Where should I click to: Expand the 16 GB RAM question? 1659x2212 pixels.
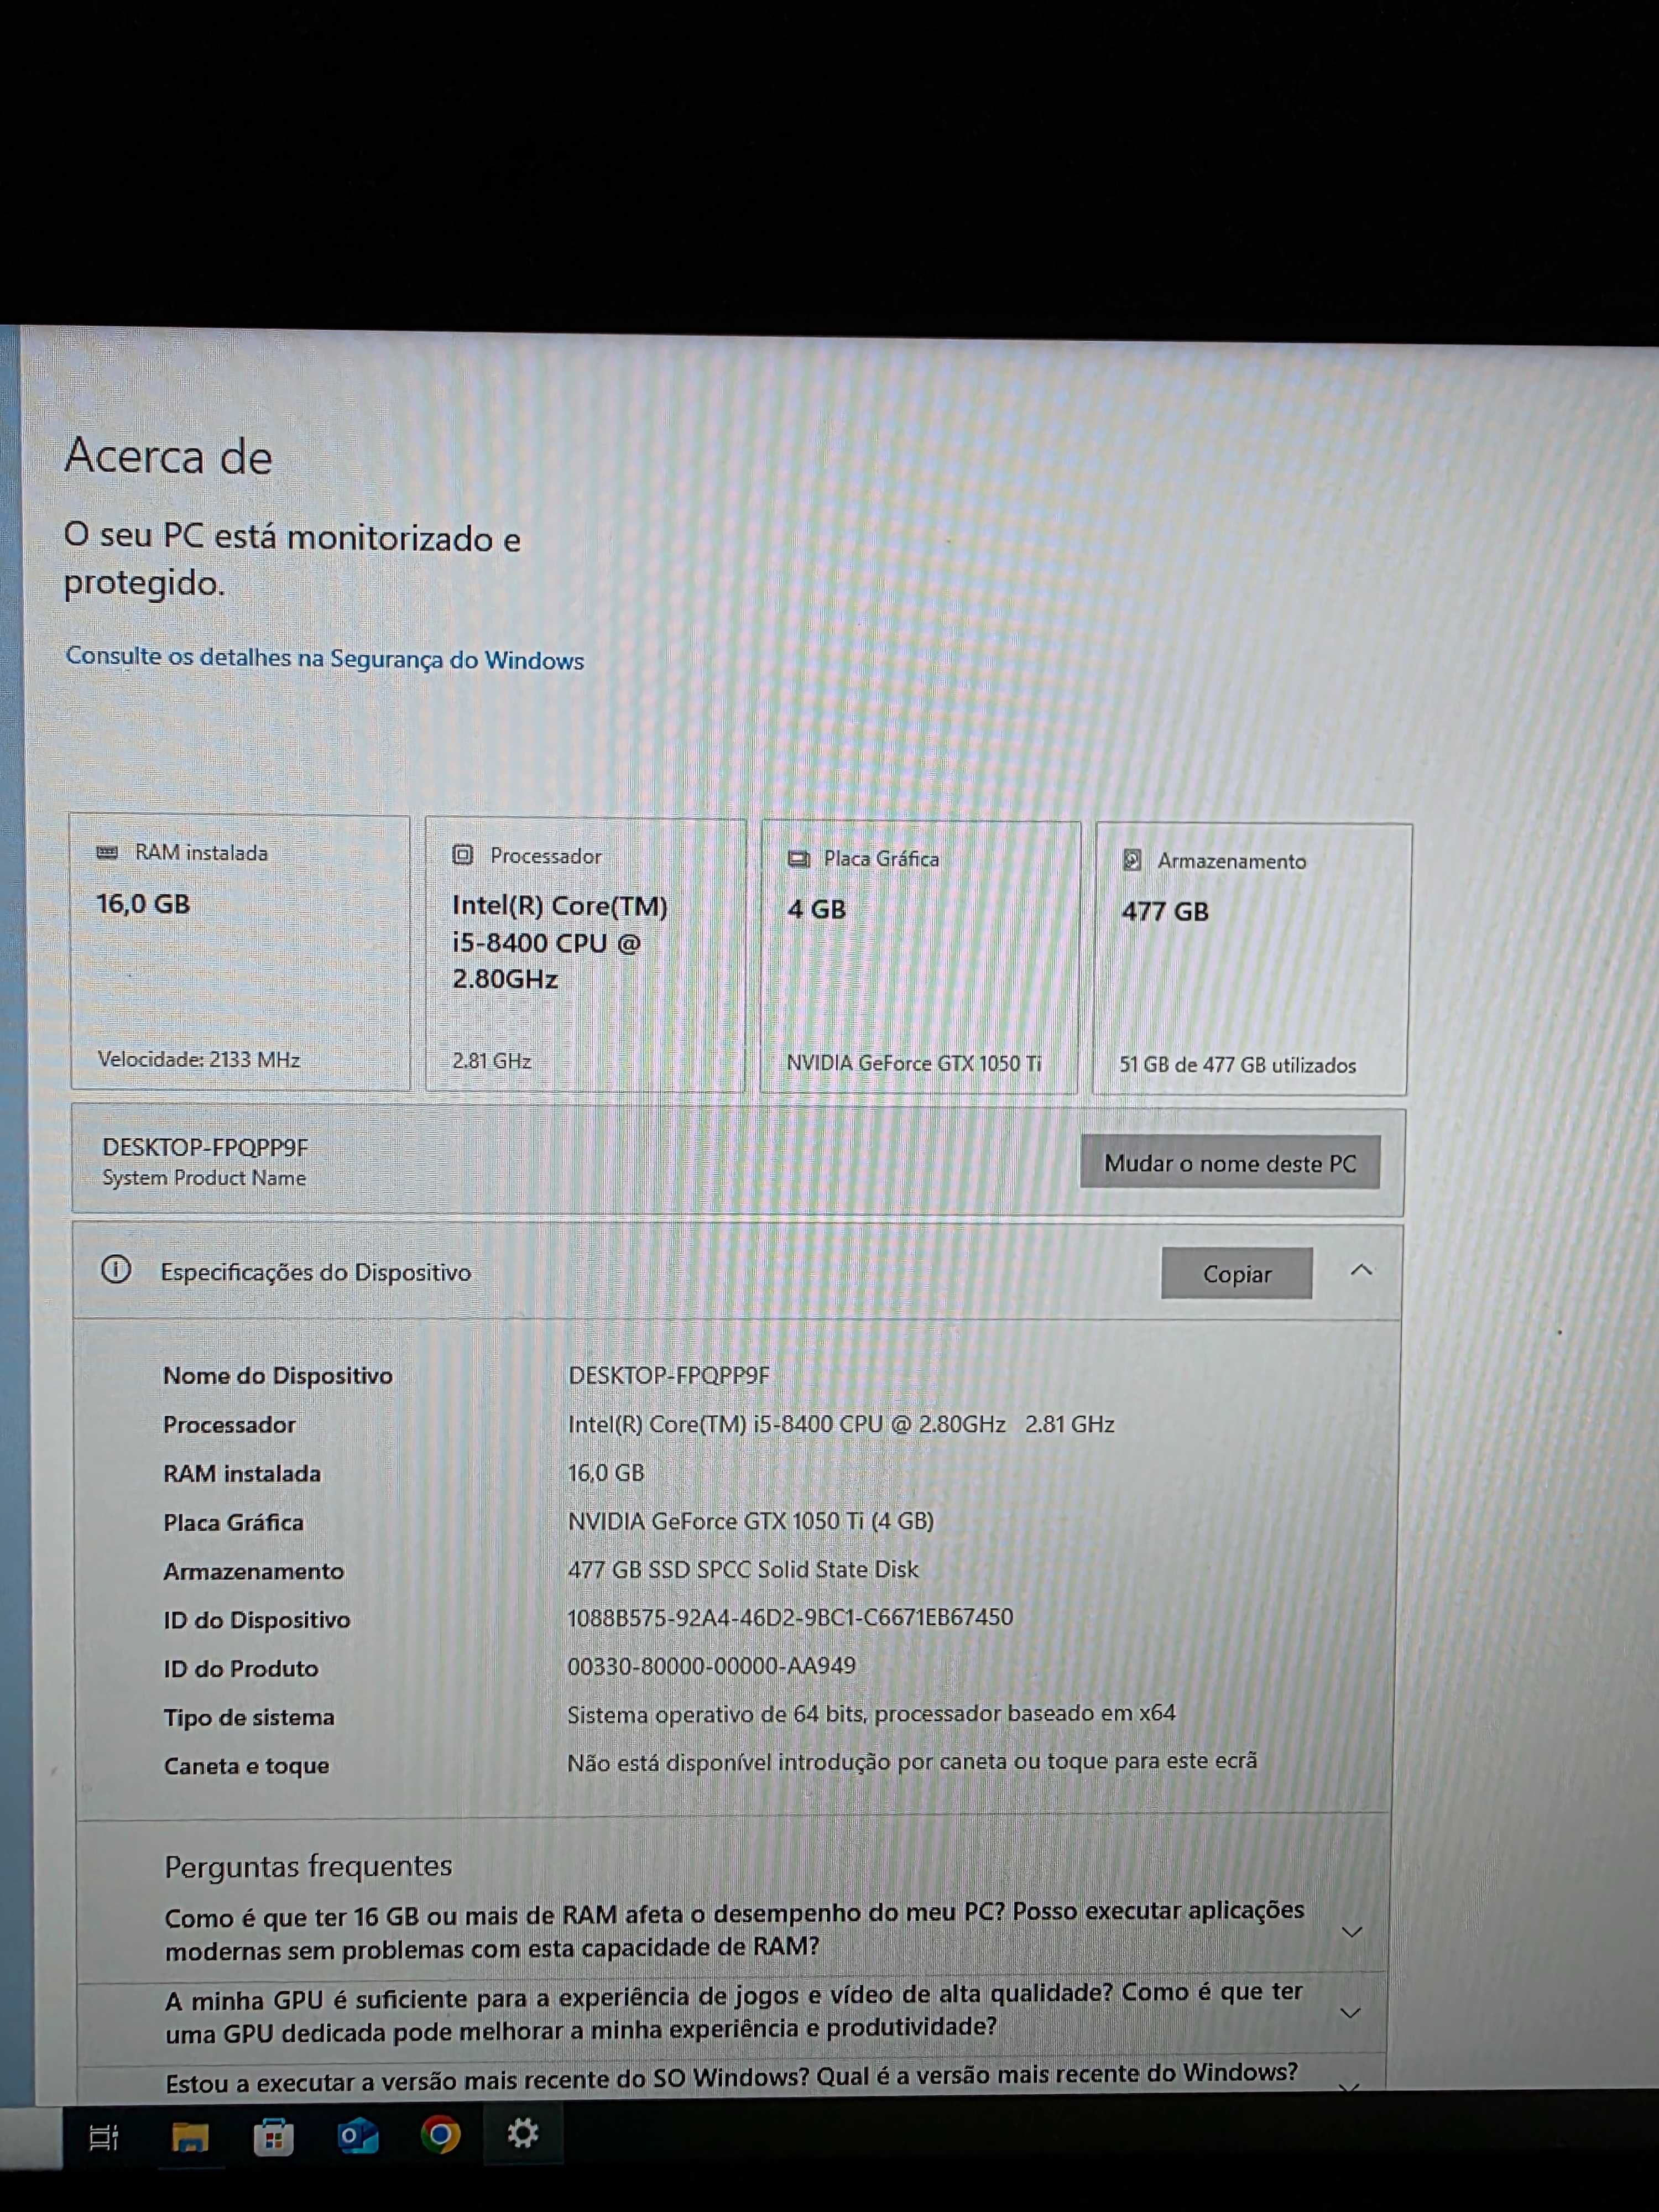[x=1351, y=1931]
